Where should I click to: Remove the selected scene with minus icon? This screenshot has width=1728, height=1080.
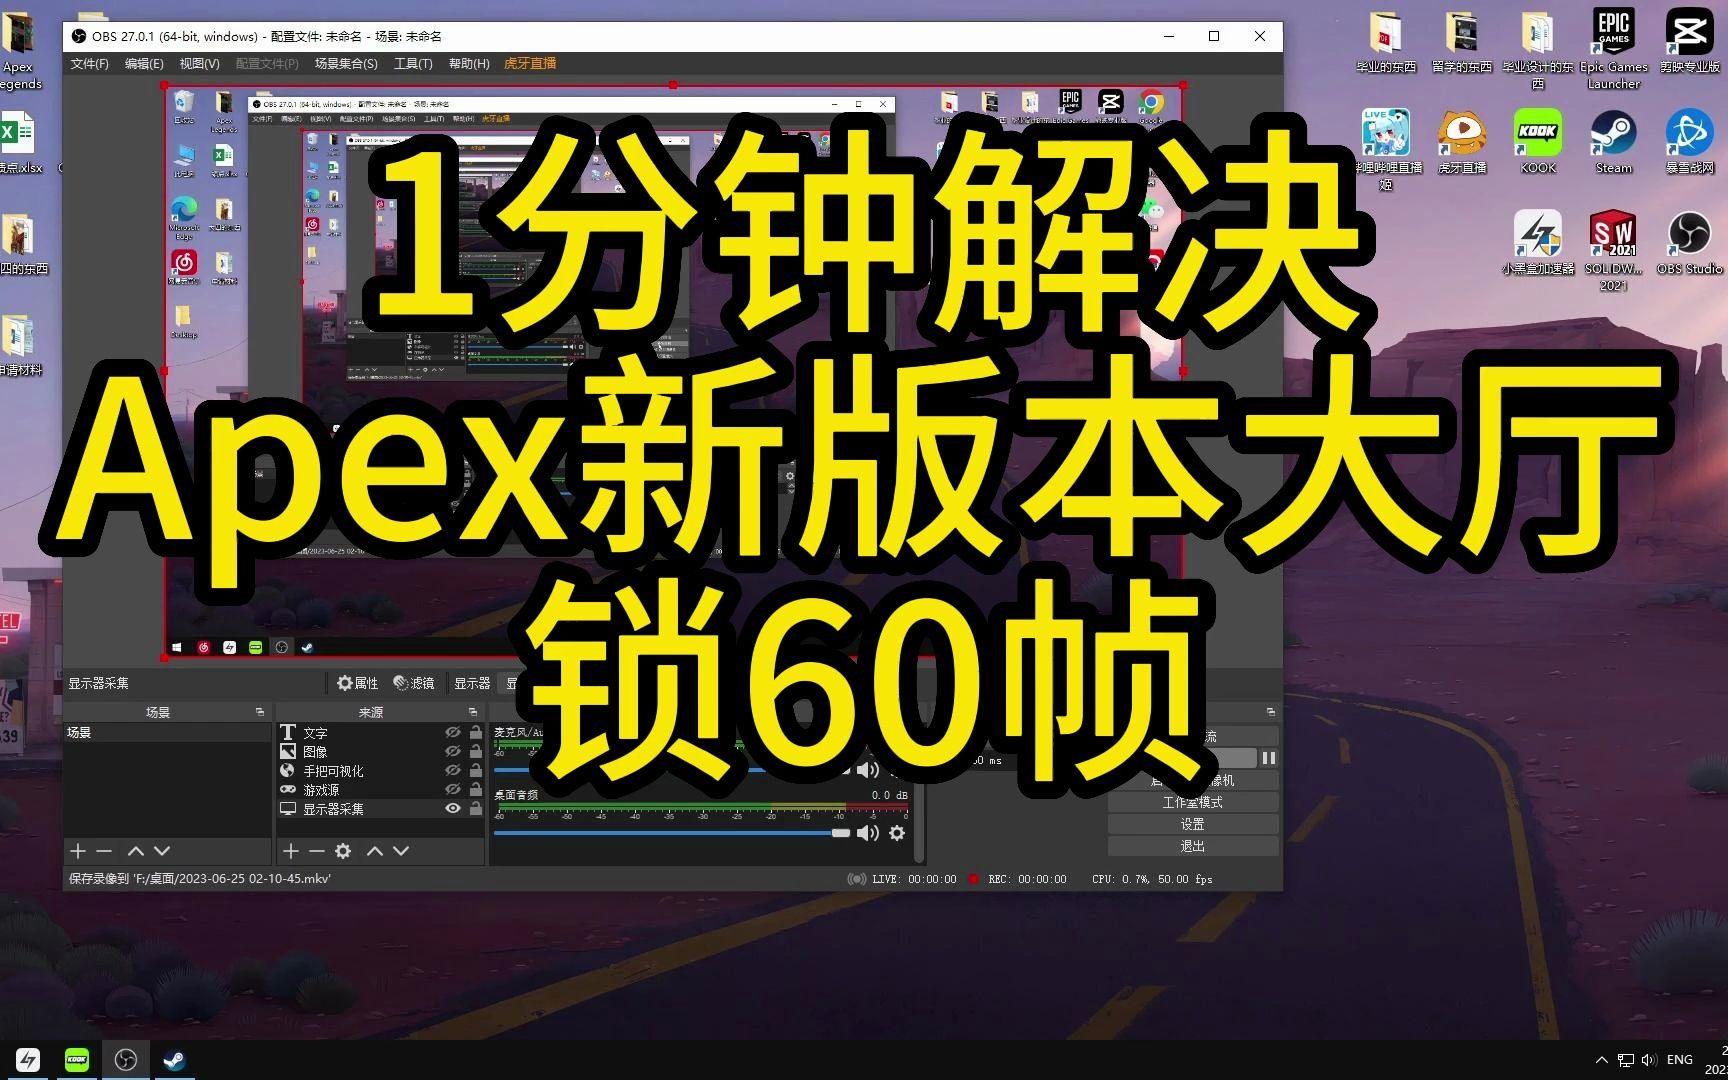(104, 851)
